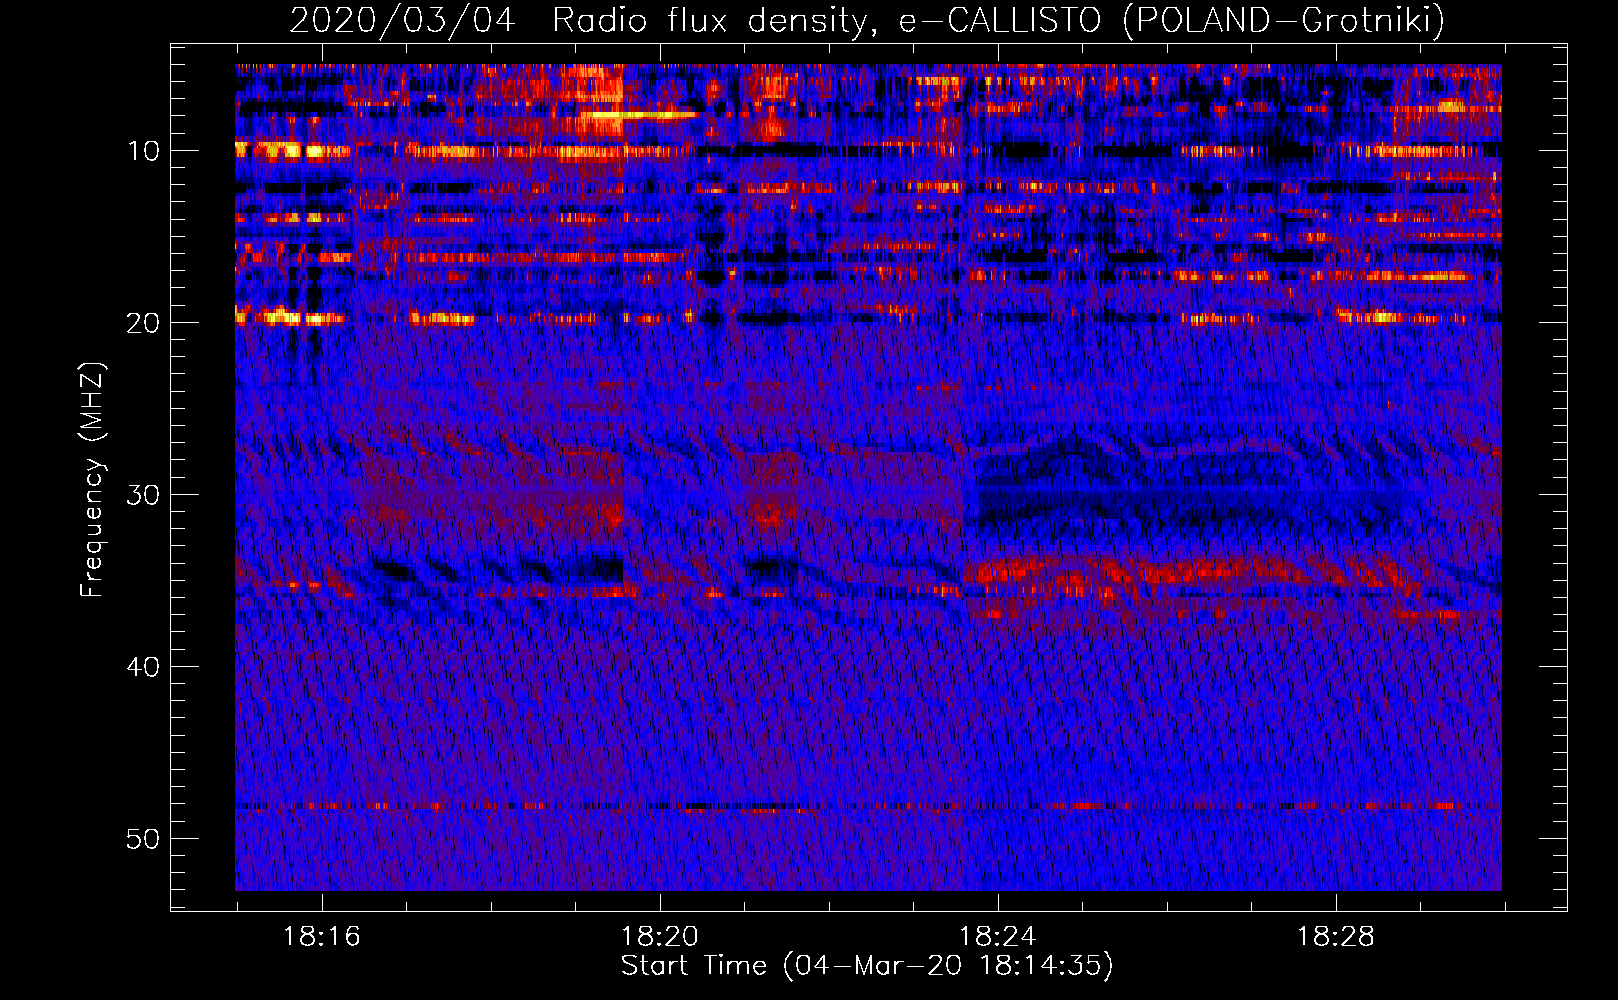Viewport: 1618px width, 1000px height.
Task: Click the '30' frequency tick label
Action: click(x=143, y=495)
